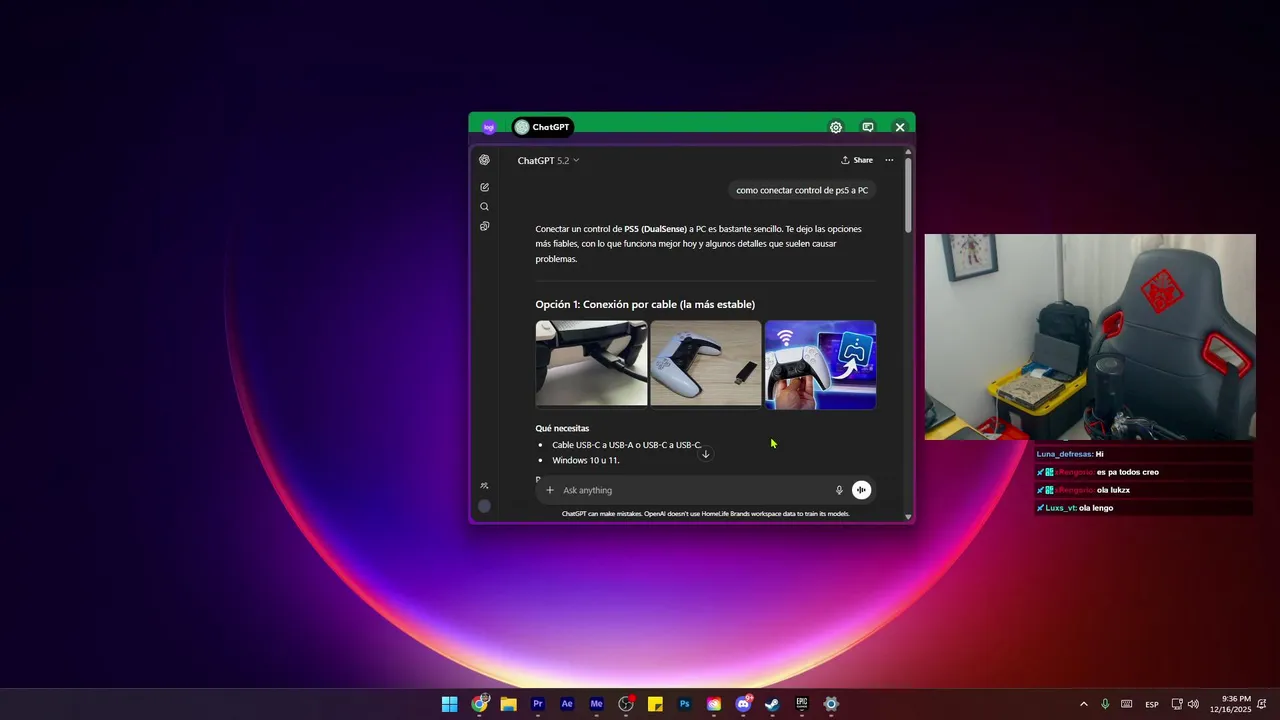Click Luna_defresas 'Hi' chat message
1280x720 pixels.
click(1070, 454)
